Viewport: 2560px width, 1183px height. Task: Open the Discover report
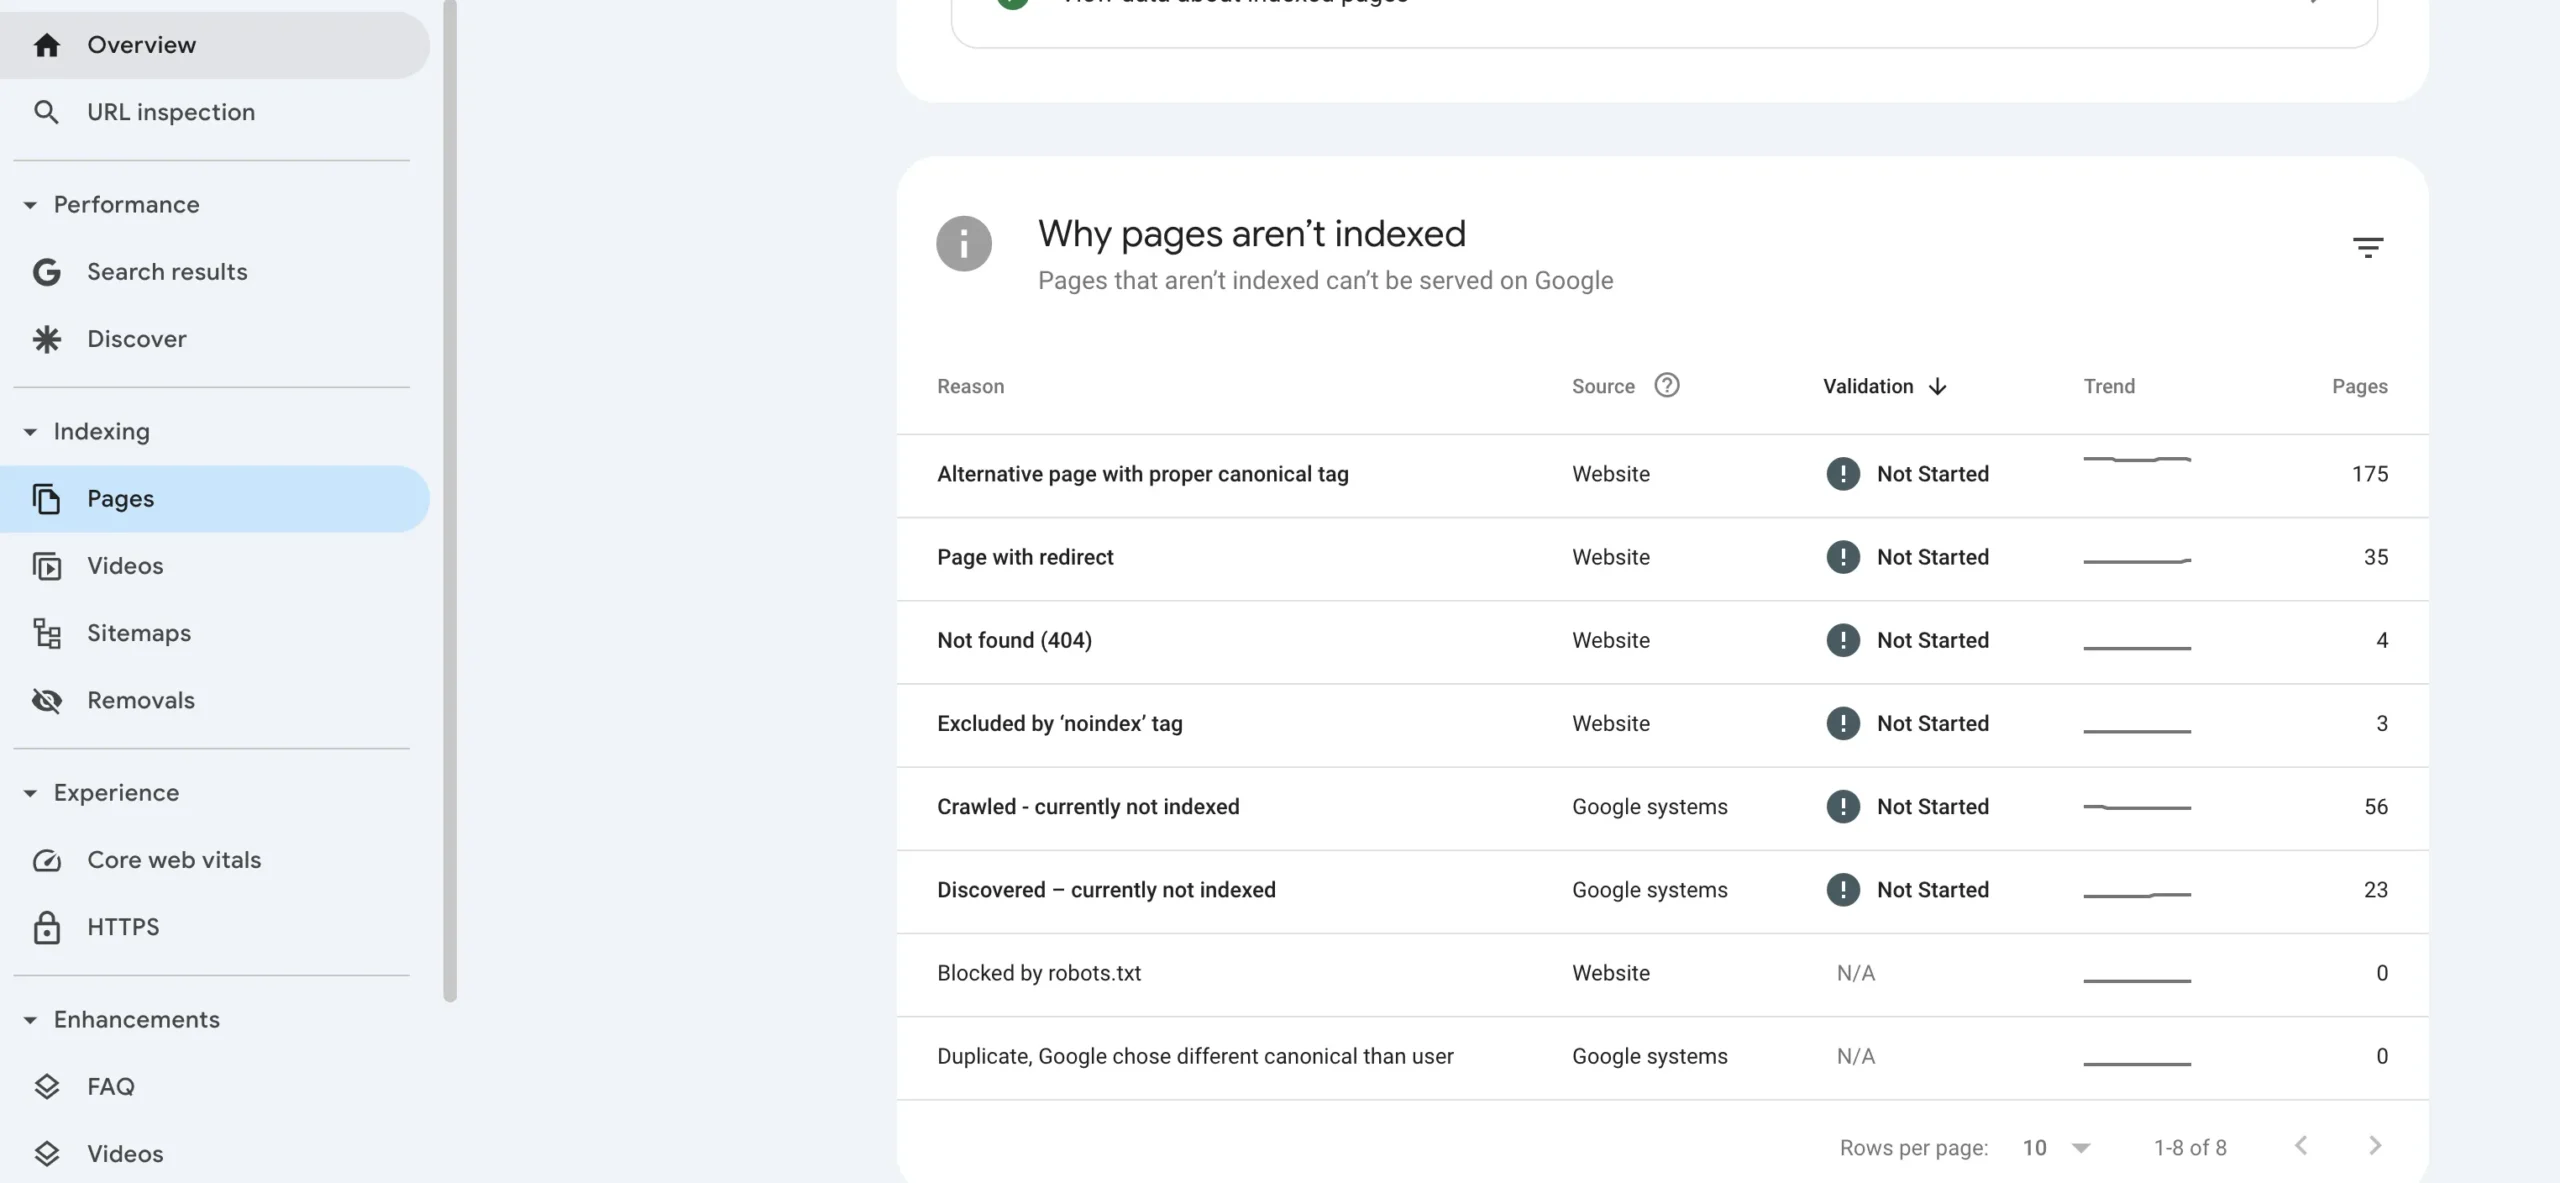point(215,339)
